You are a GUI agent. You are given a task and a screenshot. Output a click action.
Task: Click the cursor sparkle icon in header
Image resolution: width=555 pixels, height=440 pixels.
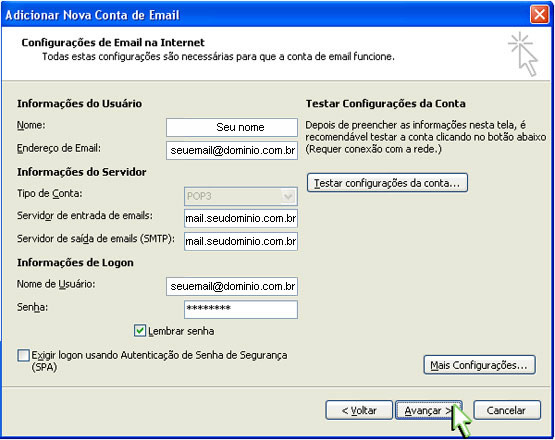click(x=523, y=54)
